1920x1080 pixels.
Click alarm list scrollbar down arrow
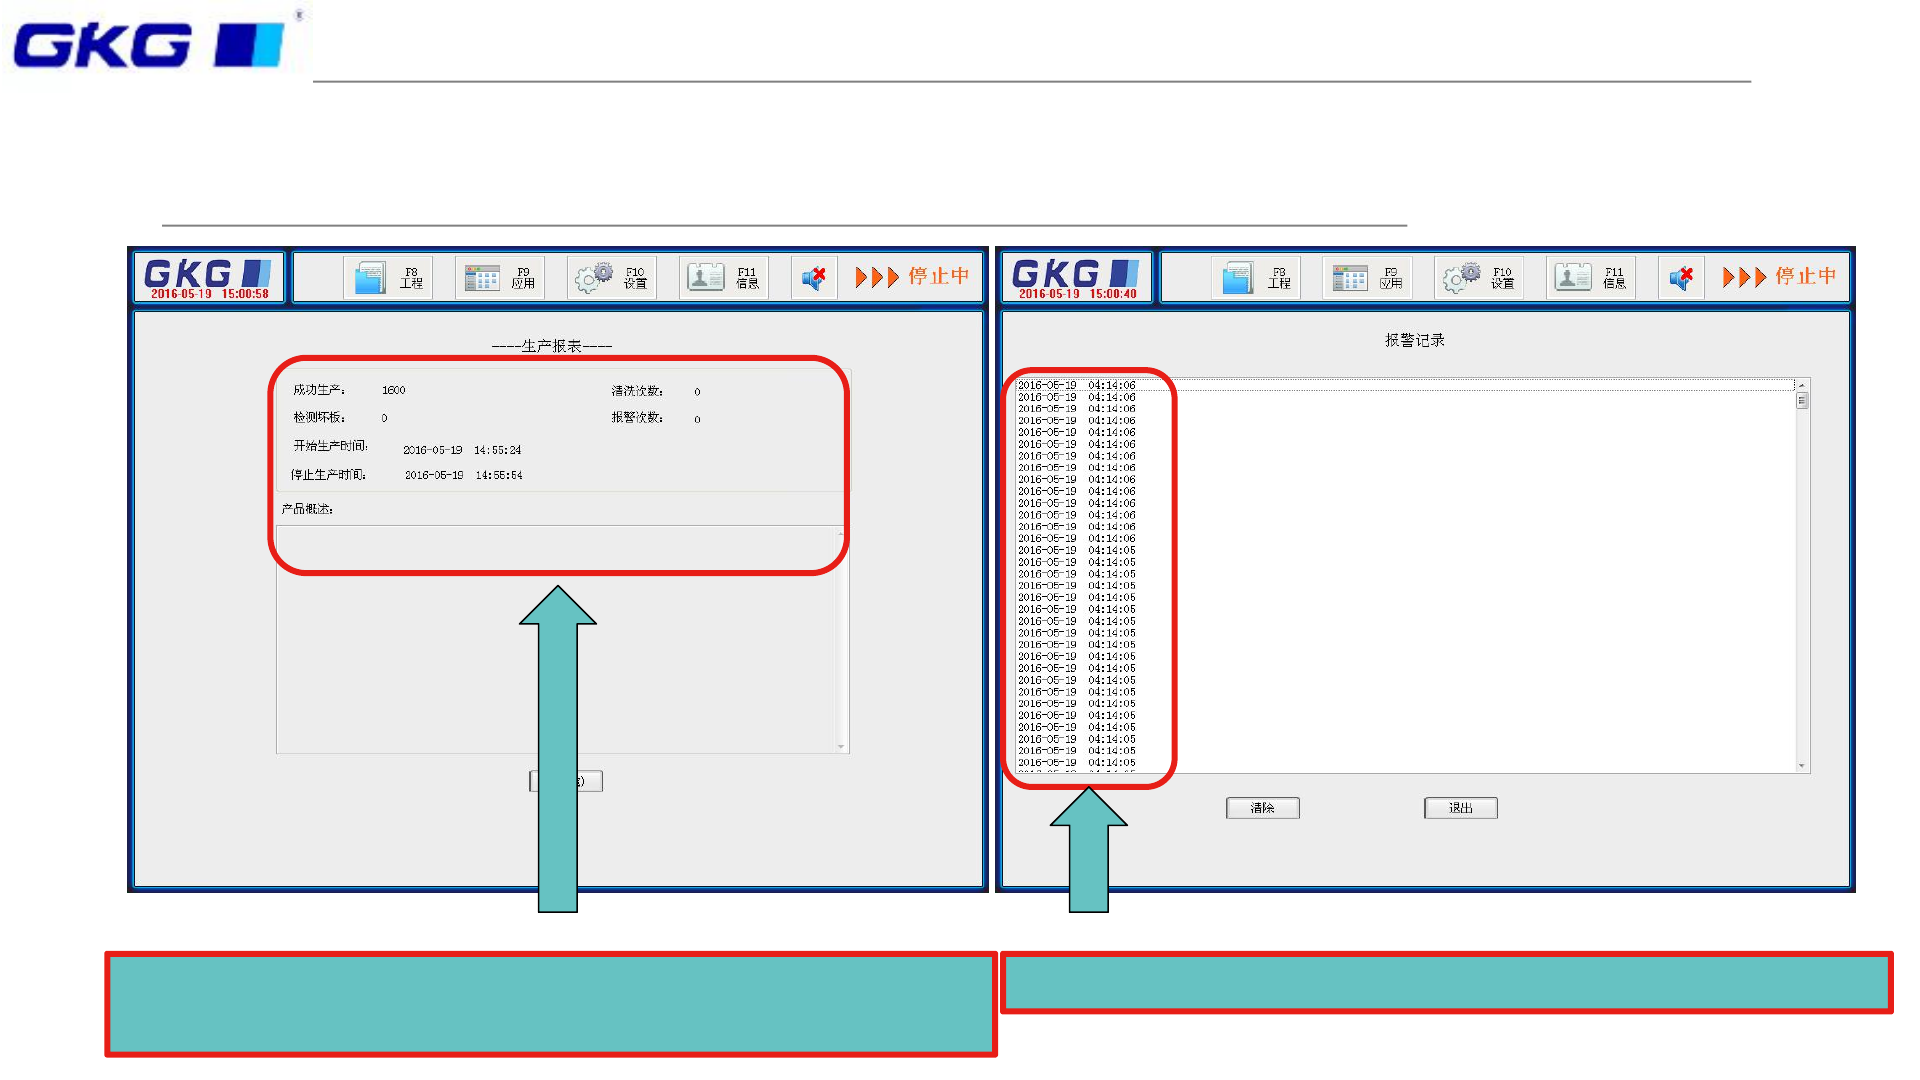(1802, 766)
